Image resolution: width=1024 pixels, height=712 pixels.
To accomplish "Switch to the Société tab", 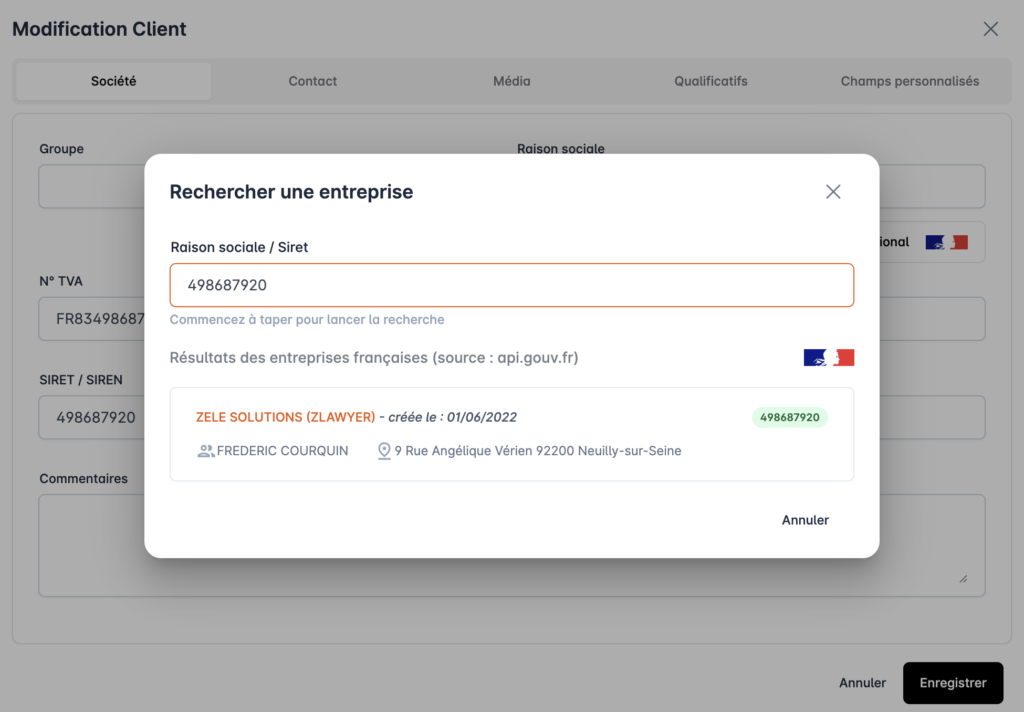I will click(x=113, y=81).
